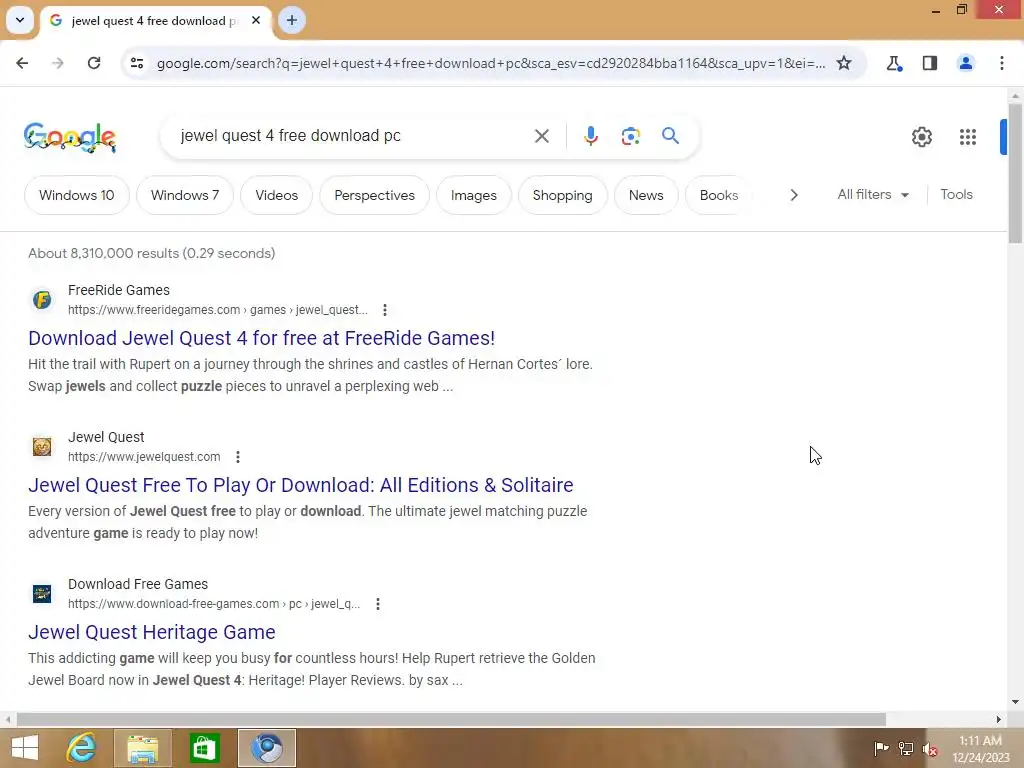Open Jewel Quest Heritage Game link

pyautogui.click(x=152, y=632)
